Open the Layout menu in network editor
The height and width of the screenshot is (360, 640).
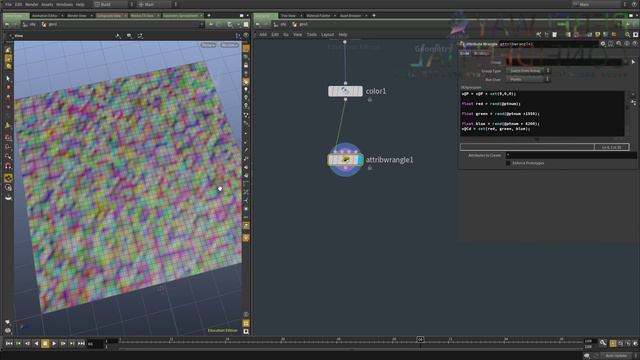[x=327, y=35]
